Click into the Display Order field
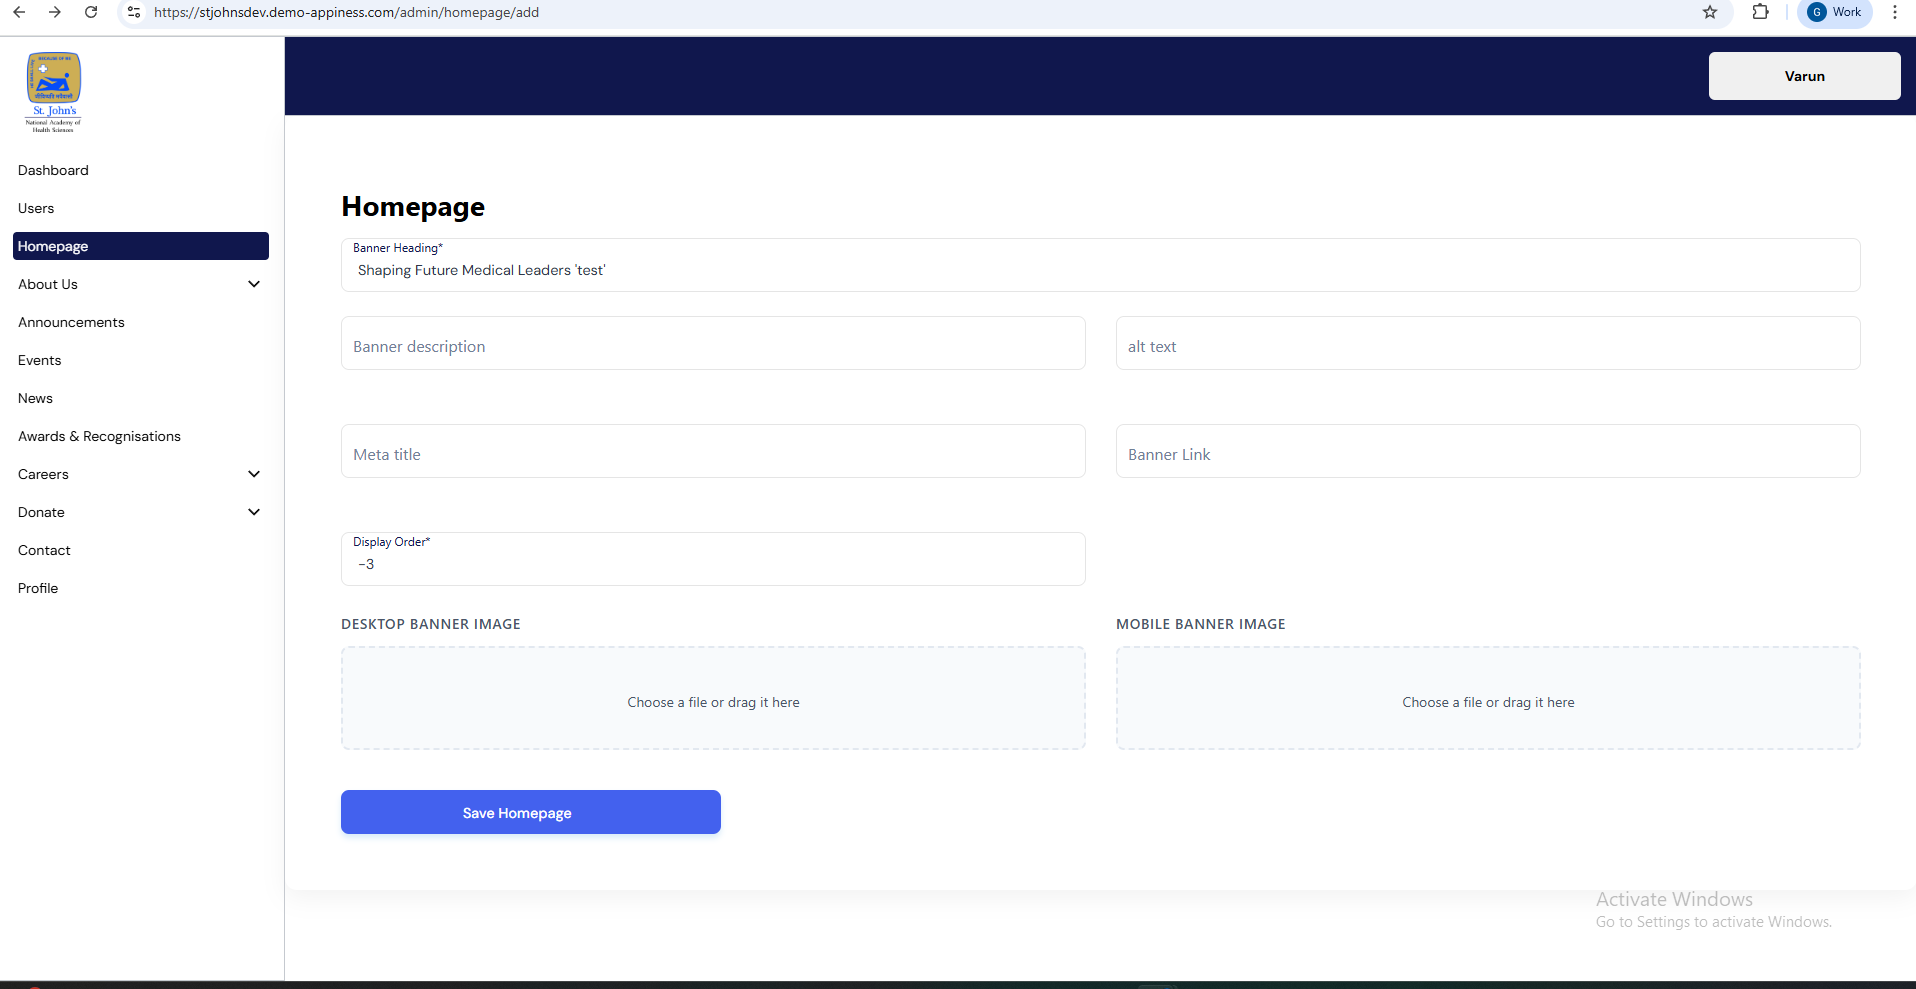Screen dimensions: 1916x989 tap(713, 564)
